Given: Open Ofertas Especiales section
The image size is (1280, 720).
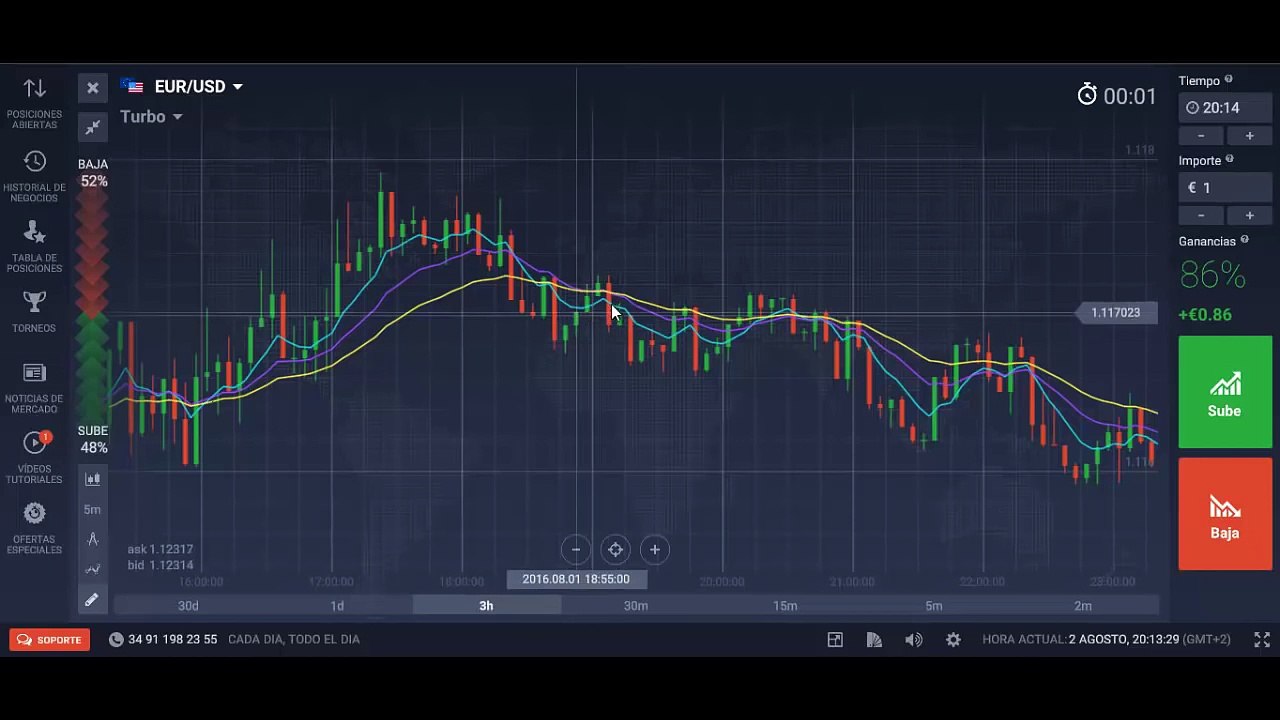Looking at the screenshot, I should pos(34,528).
